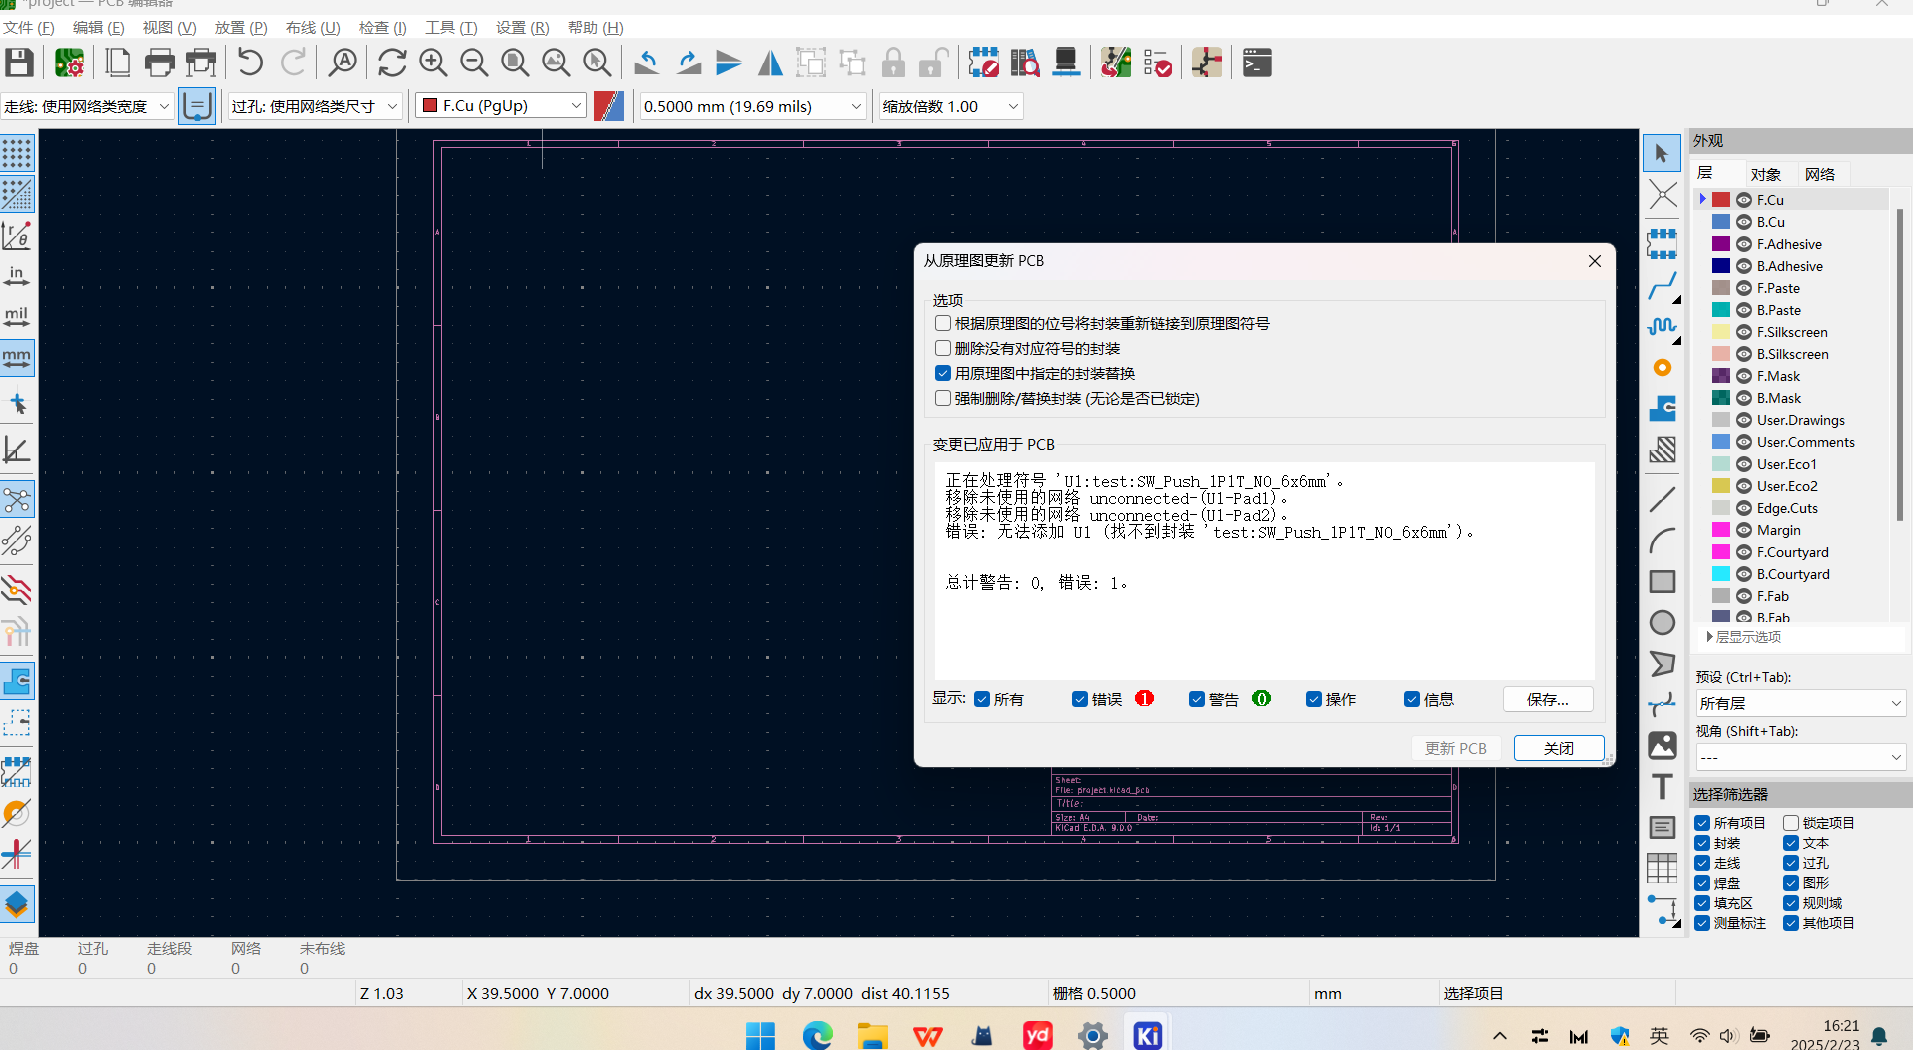1913x1050 pixels.
Task: Click the 保存... button
Action: pyautogui.click(x=1547, y=699)
